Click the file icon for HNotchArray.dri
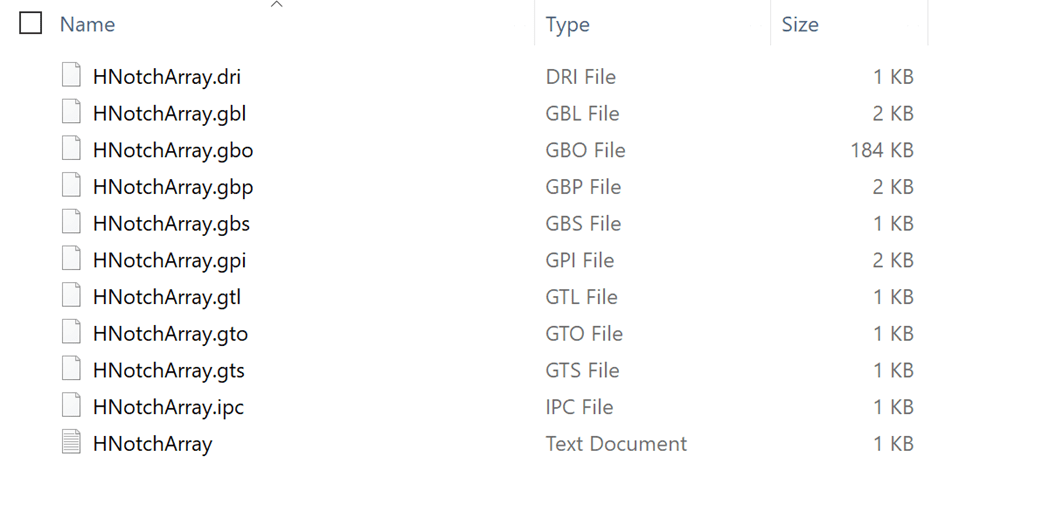1056x505 pixels. coord(71,76)
